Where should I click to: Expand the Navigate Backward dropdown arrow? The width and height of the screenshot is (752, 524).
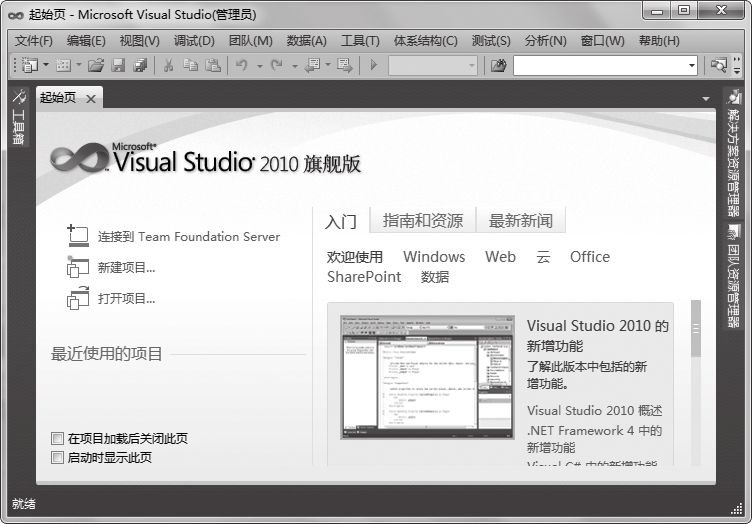pos(328,65)
